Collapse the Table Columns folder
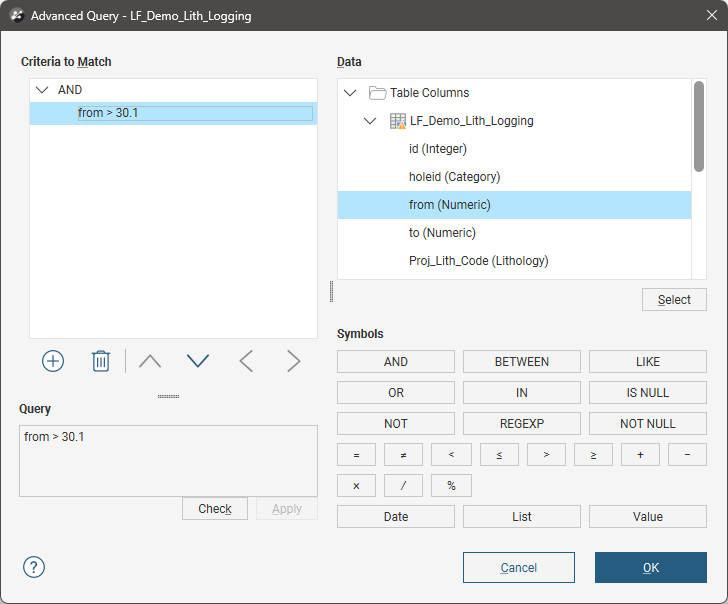The height and width of the screenshot is (604, 728). click(350, 93)
